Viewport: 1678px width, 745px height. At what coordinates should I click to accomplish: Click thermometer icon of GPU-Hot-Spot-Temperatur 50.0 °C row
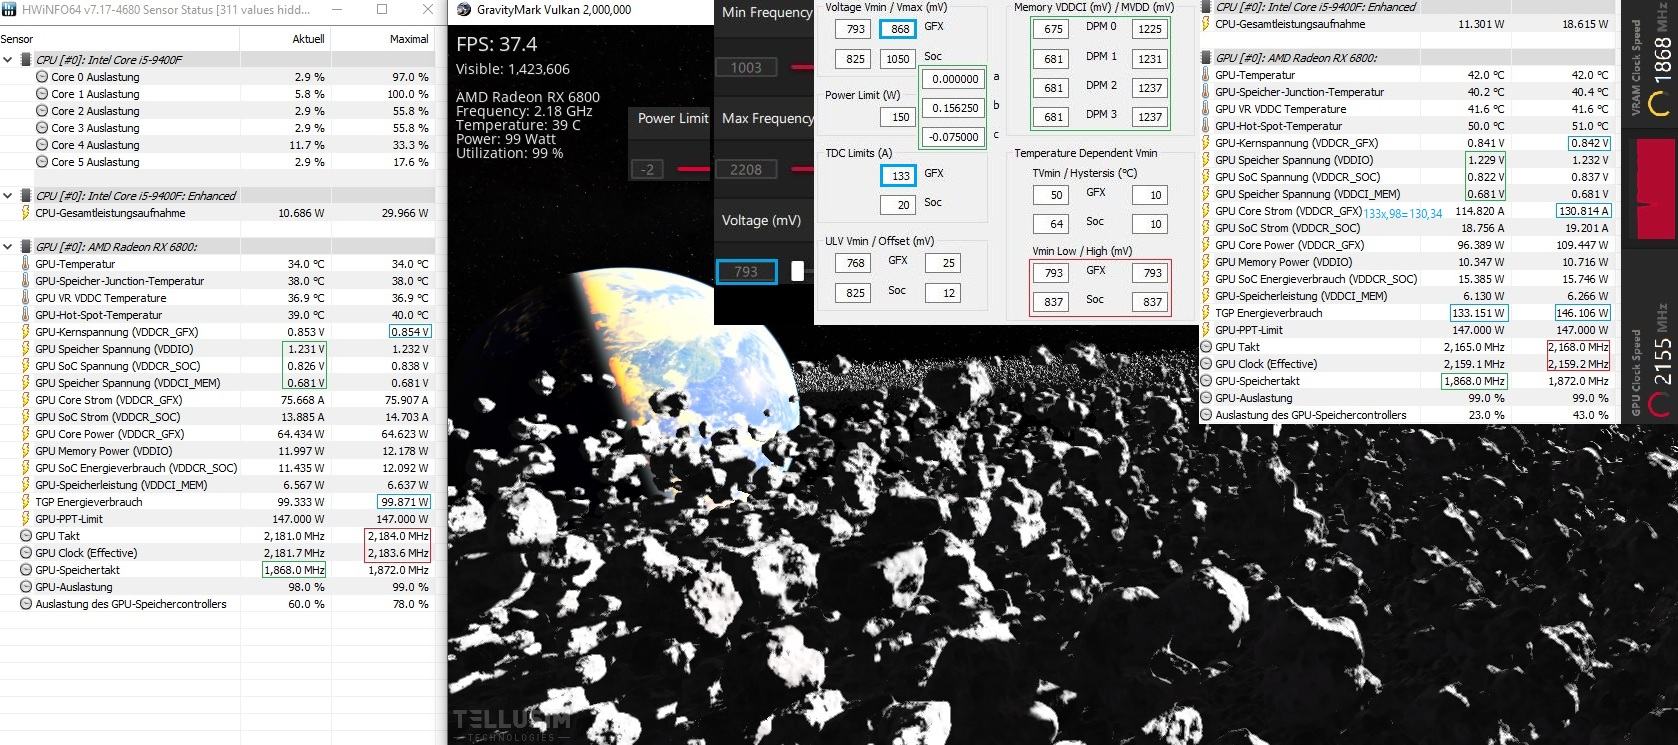(x=1206, y=126)
